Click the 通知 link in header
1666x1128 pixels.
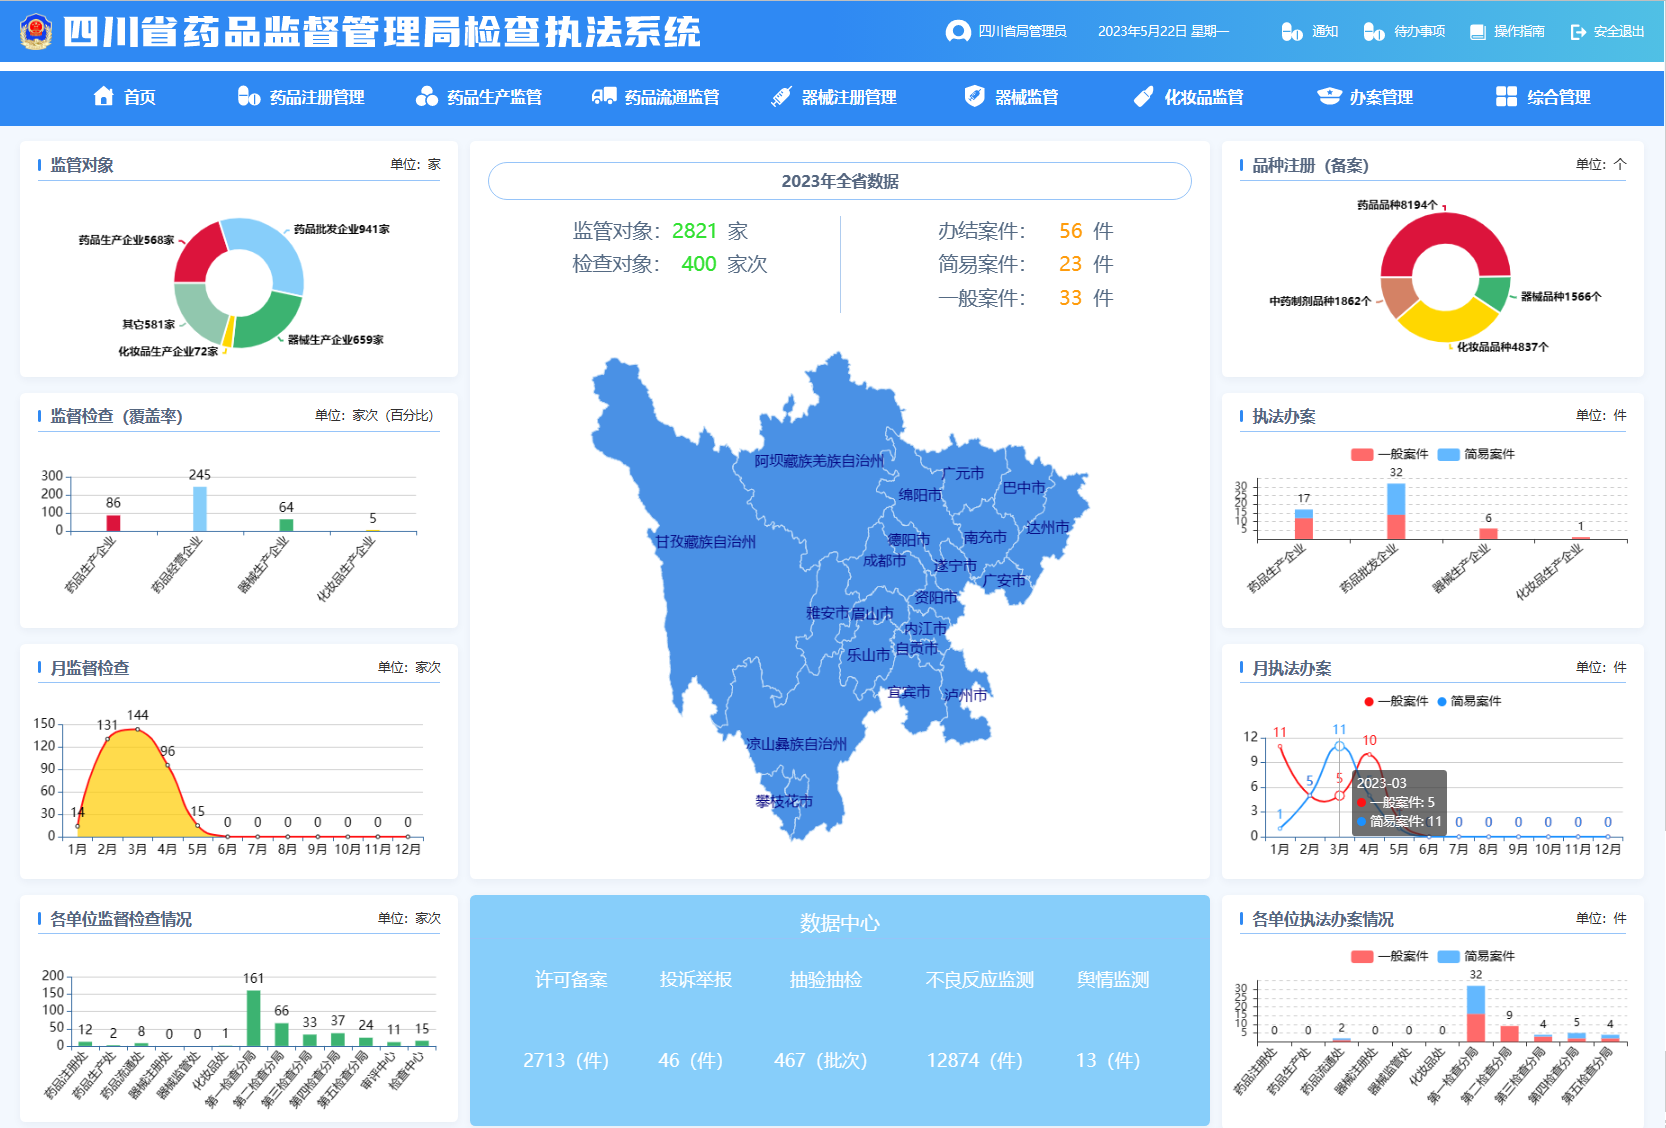click(1325, 32)
